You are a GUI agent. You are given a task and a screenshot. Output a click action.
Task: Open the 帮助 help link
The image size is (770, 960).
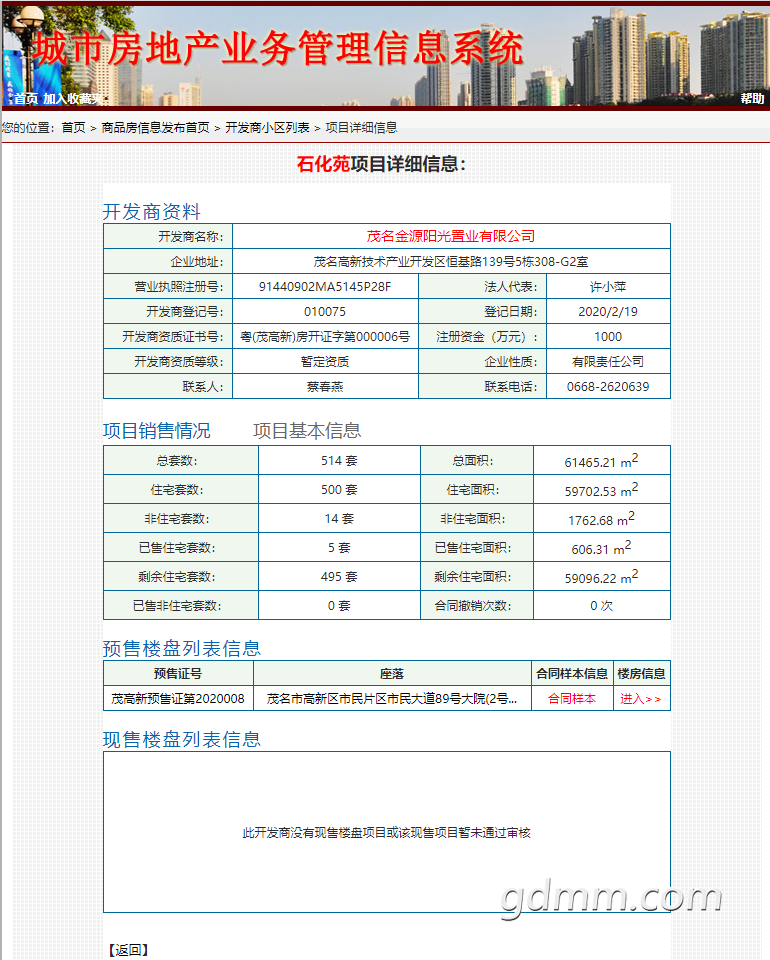(x=752, y=99)
